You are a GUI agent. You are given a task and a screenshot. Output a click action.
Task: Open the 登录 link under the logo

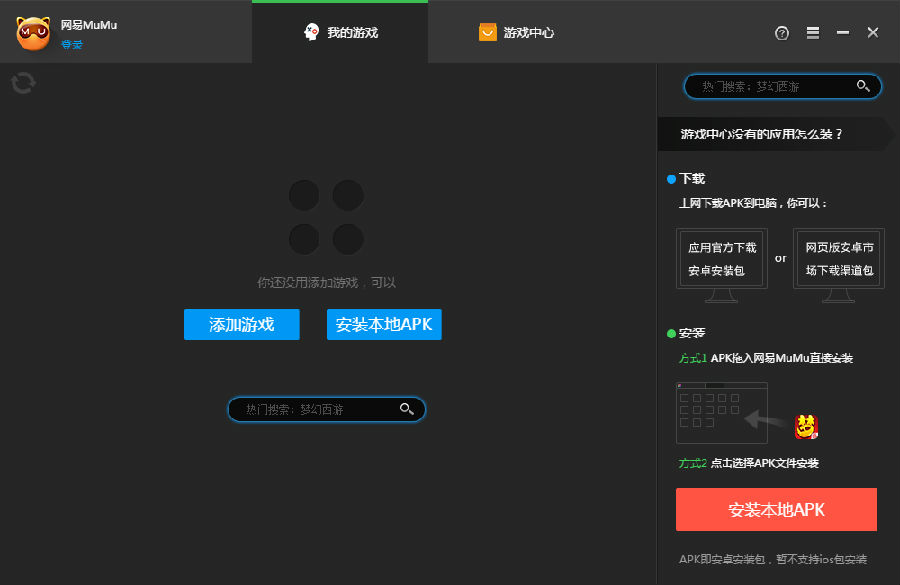(70, 44)
